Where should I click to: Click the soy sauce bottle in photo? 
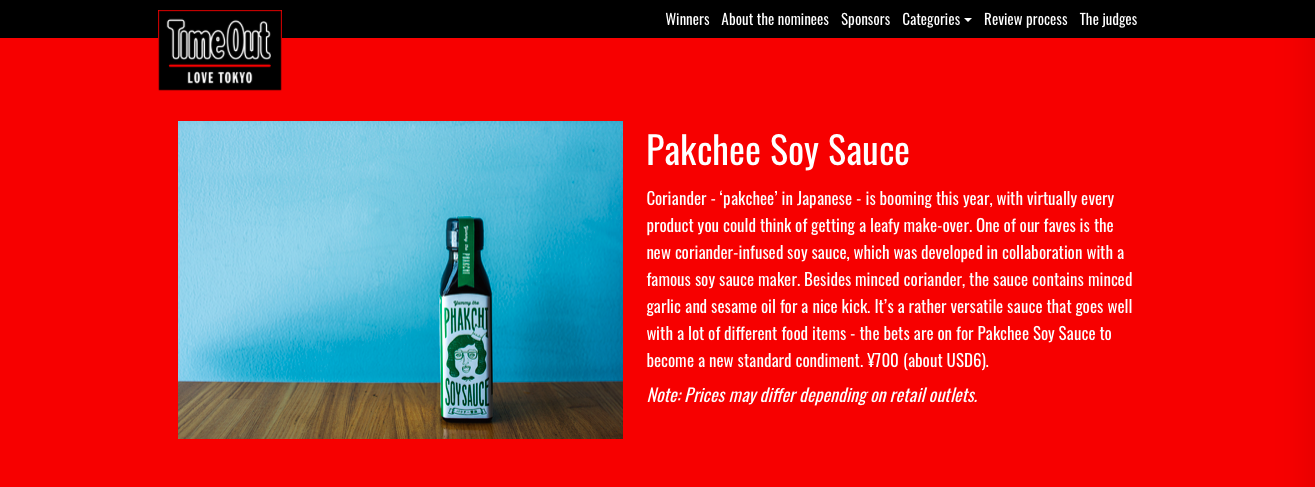[x=466, y=320]
